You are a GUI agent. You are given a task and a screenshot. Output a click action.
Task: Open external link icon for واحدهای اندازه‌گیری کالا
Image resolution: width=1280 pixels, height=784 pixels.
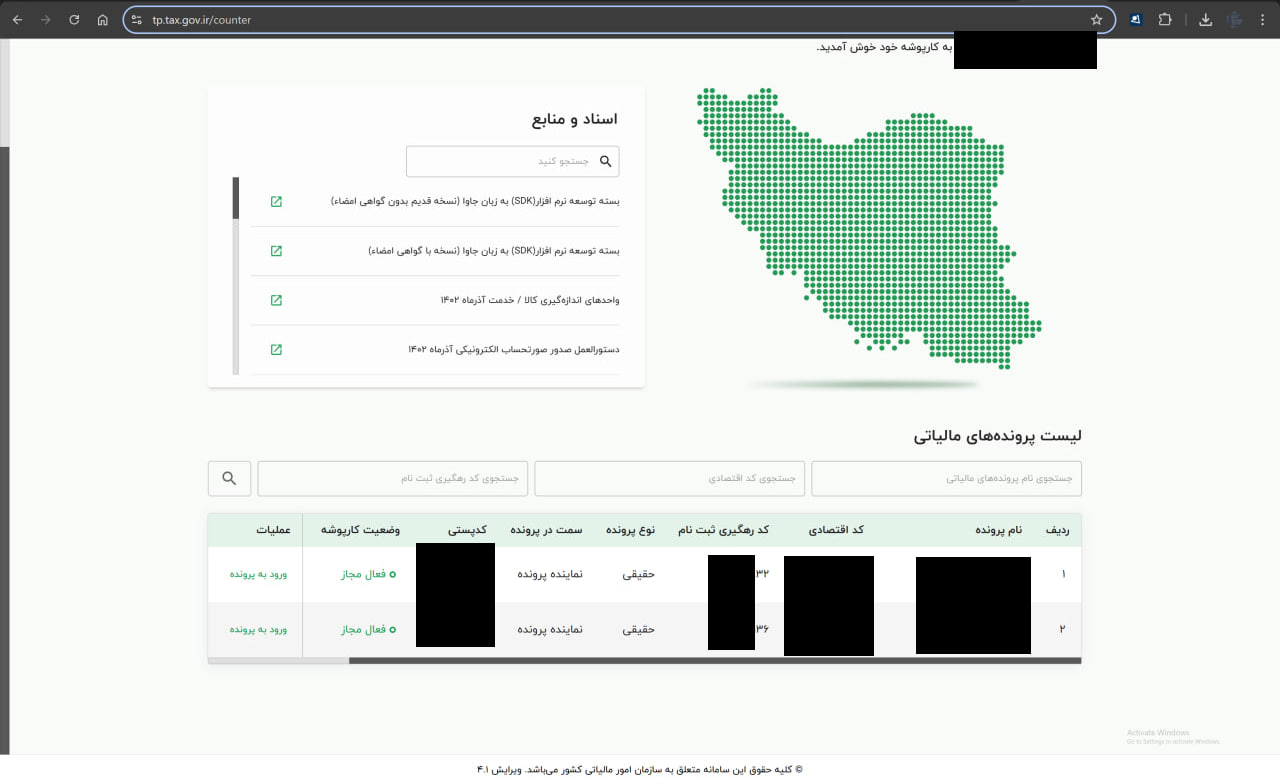pyautogui.click(x=277, y=300)
